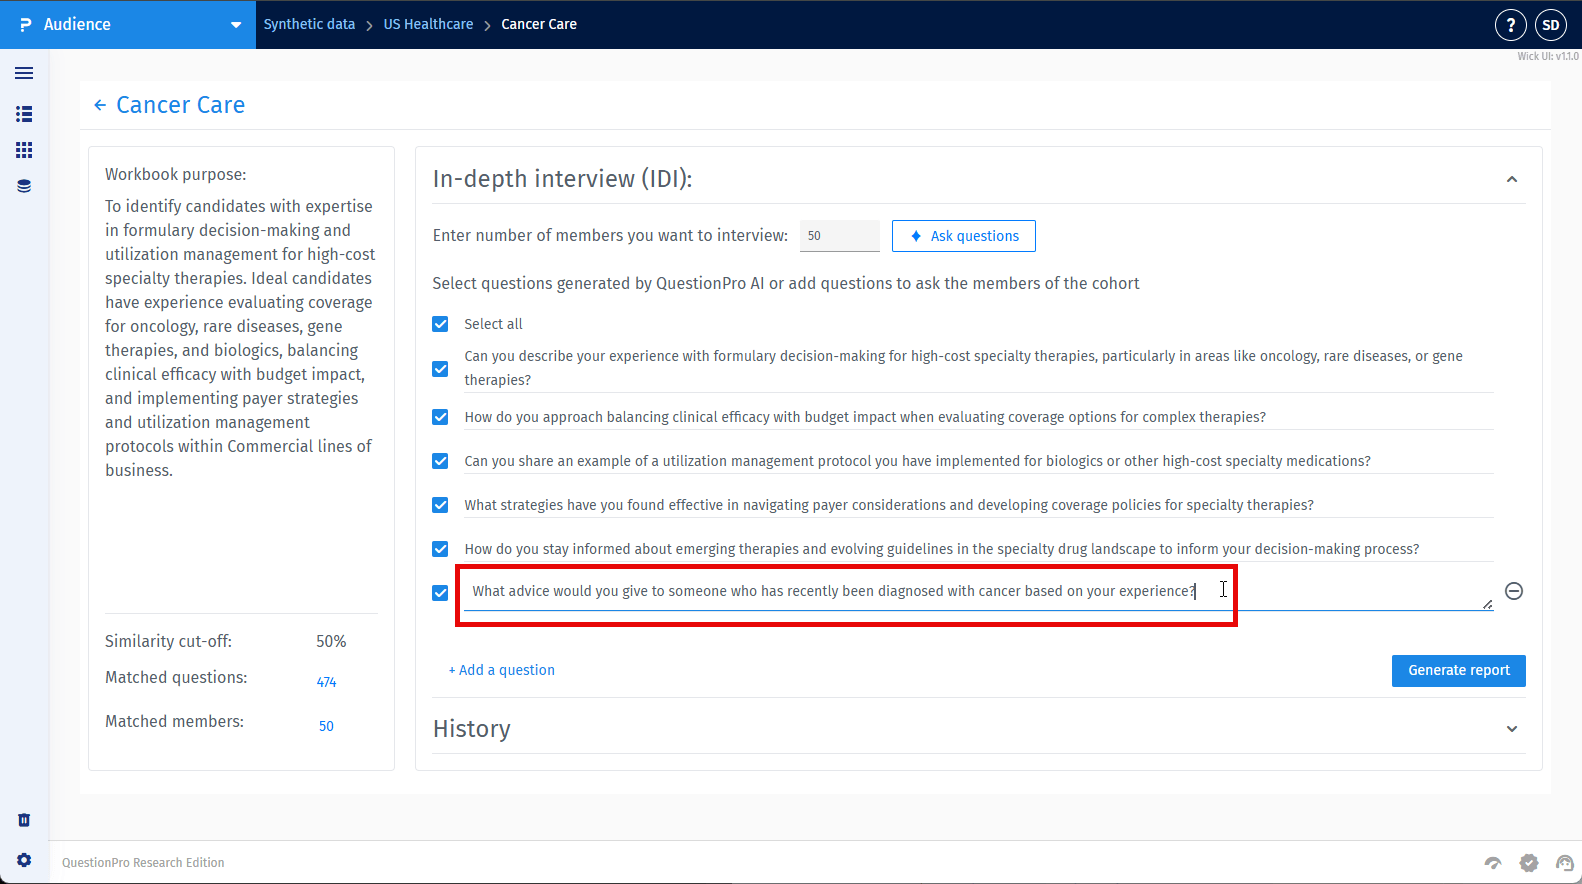
Task: Click the '50%' similarity value
Action: (331, 641)
